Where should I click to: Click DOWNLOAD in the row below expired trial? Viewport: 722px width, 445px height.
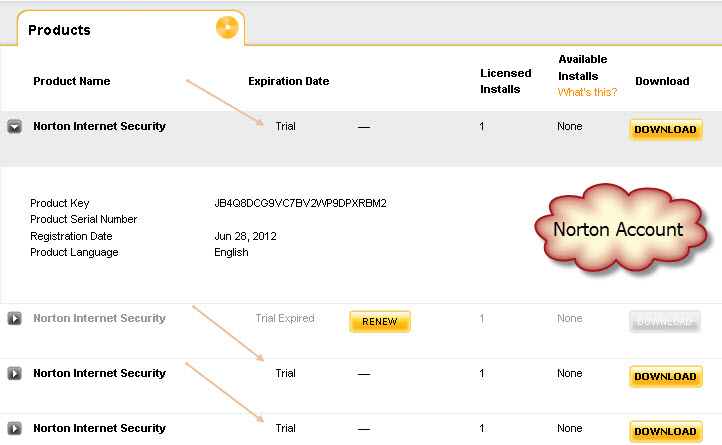click(665, 376)
